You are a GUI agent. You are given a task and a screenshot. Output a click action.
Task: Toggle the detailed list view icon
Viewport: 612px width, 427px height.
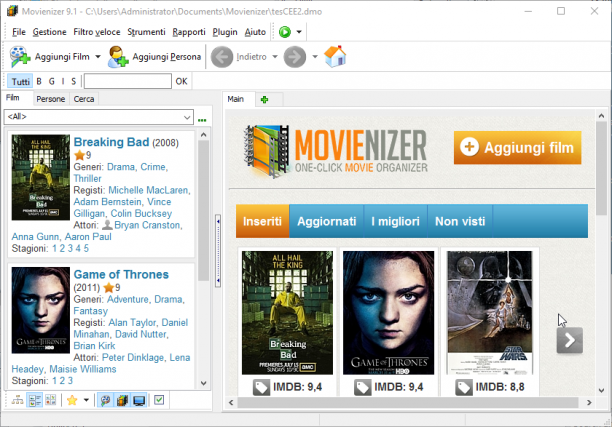click(34, 400)
